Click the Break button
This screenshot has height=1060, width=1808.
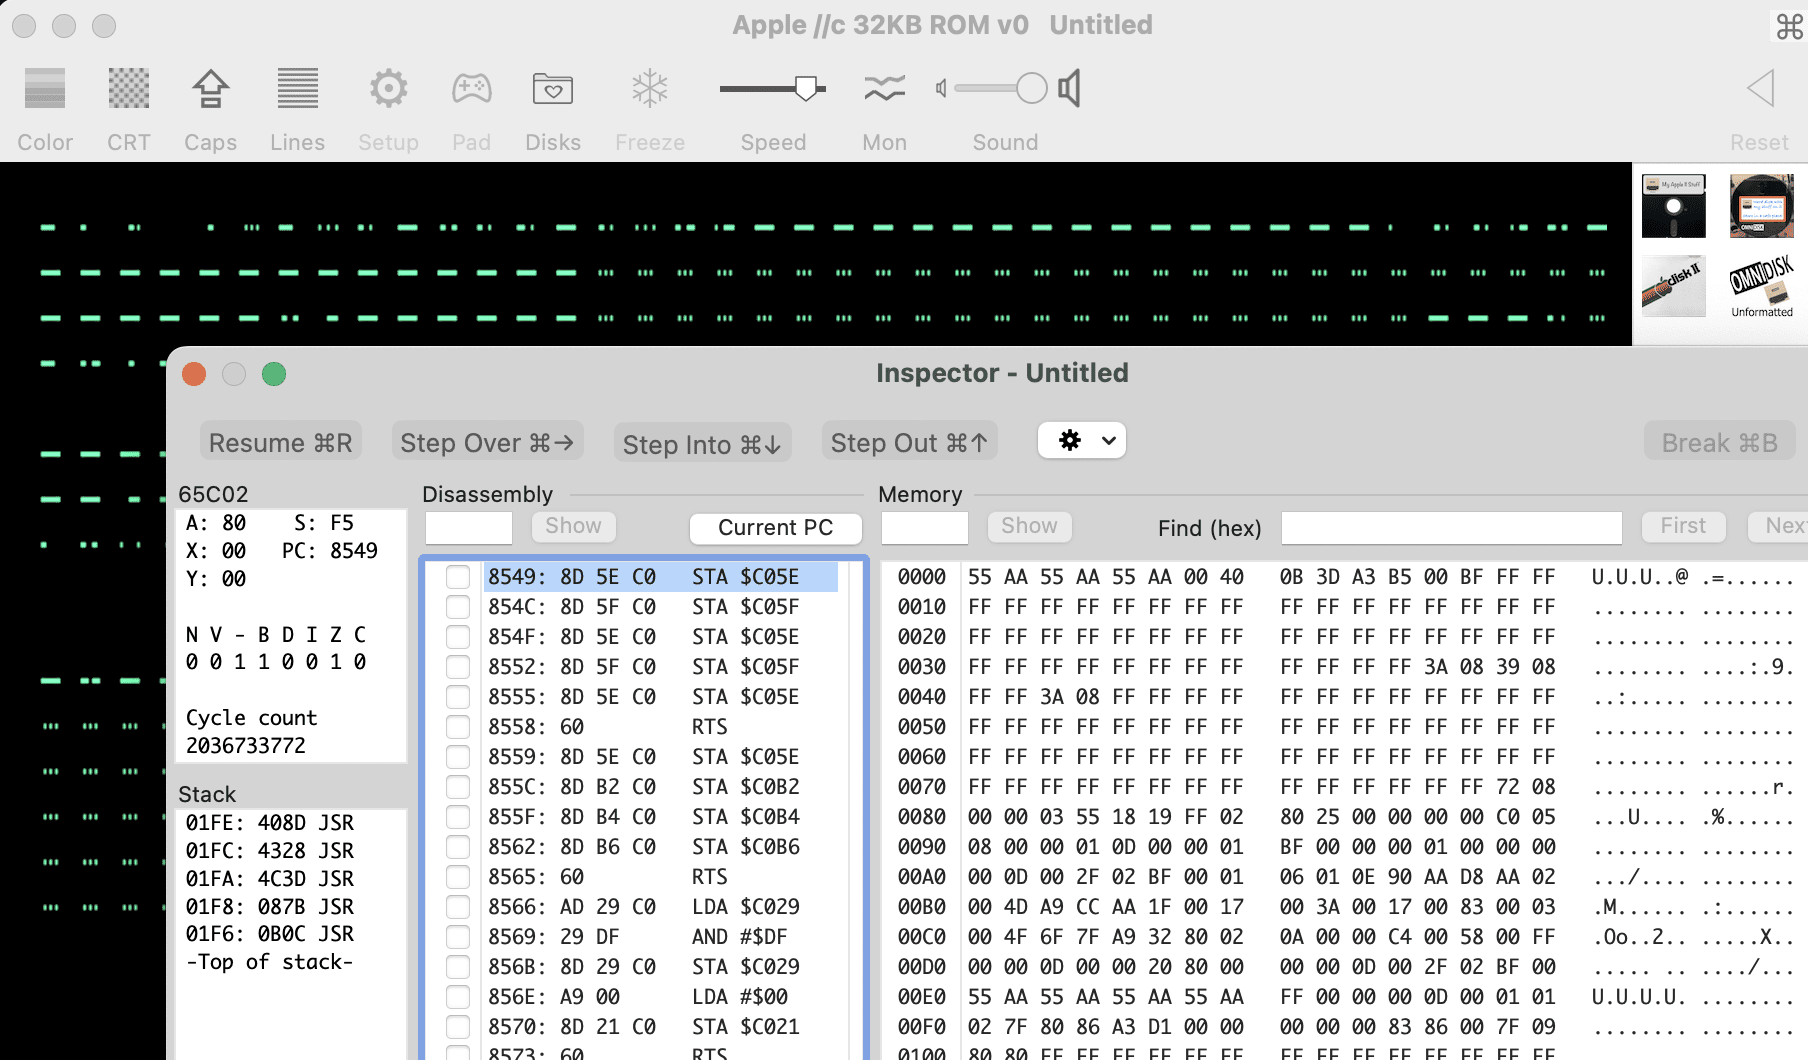1720,442
